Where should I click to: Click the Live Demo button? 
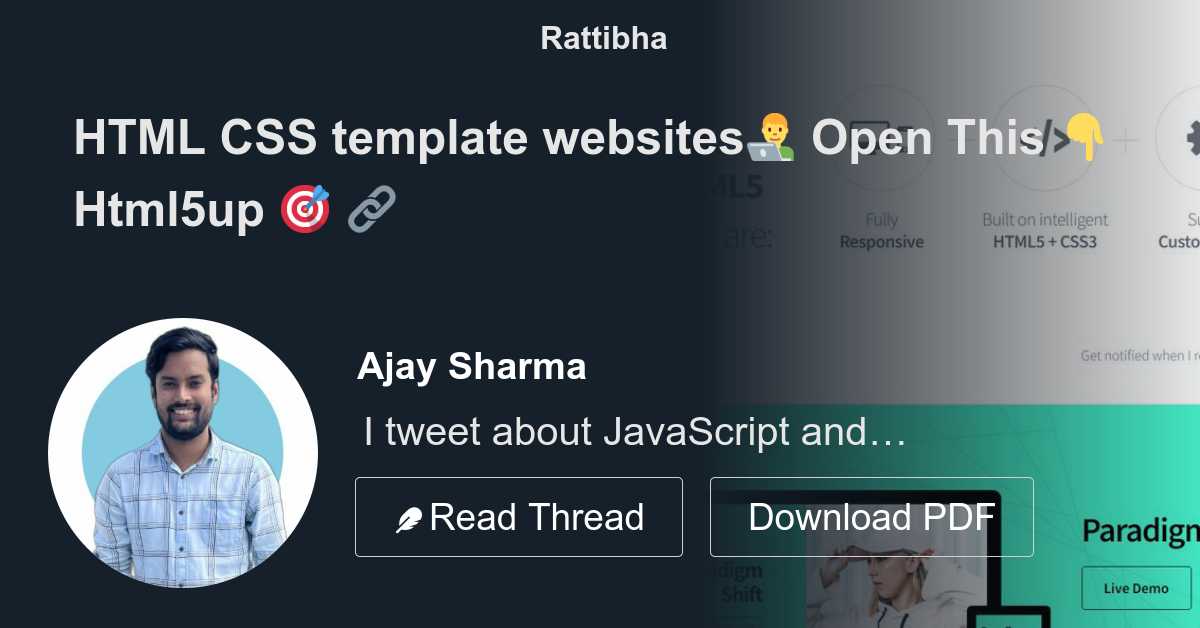(1136, 588)
